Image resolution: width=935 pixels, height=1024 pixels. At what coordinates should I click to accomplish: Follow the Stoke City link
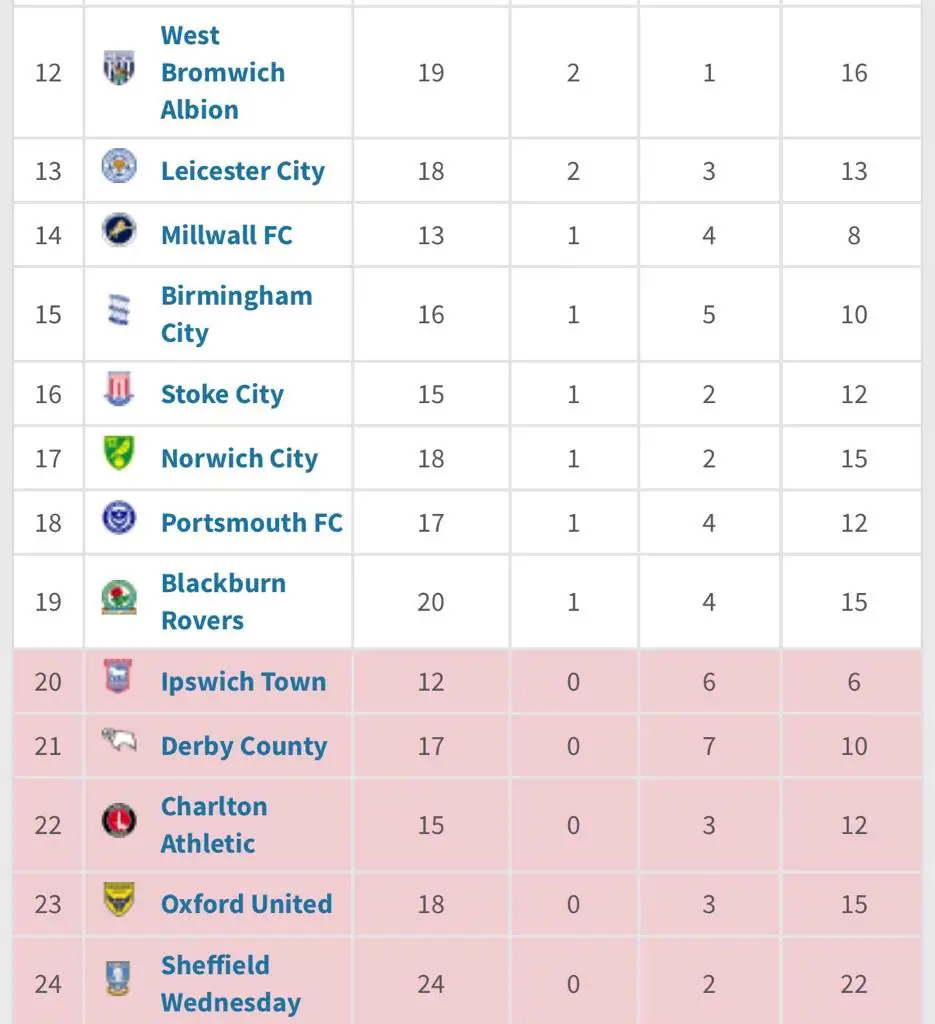tap(222, 394)
